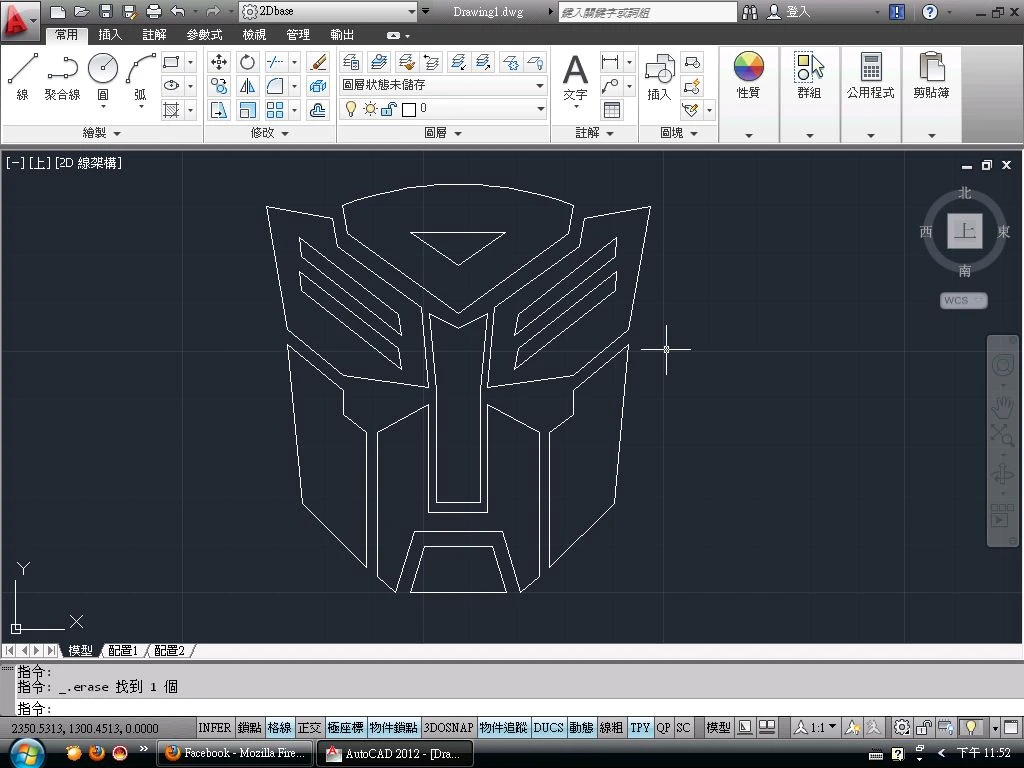Click the Move tool in 修改 panel
The image size is (1024, 768).
[219, 62]
